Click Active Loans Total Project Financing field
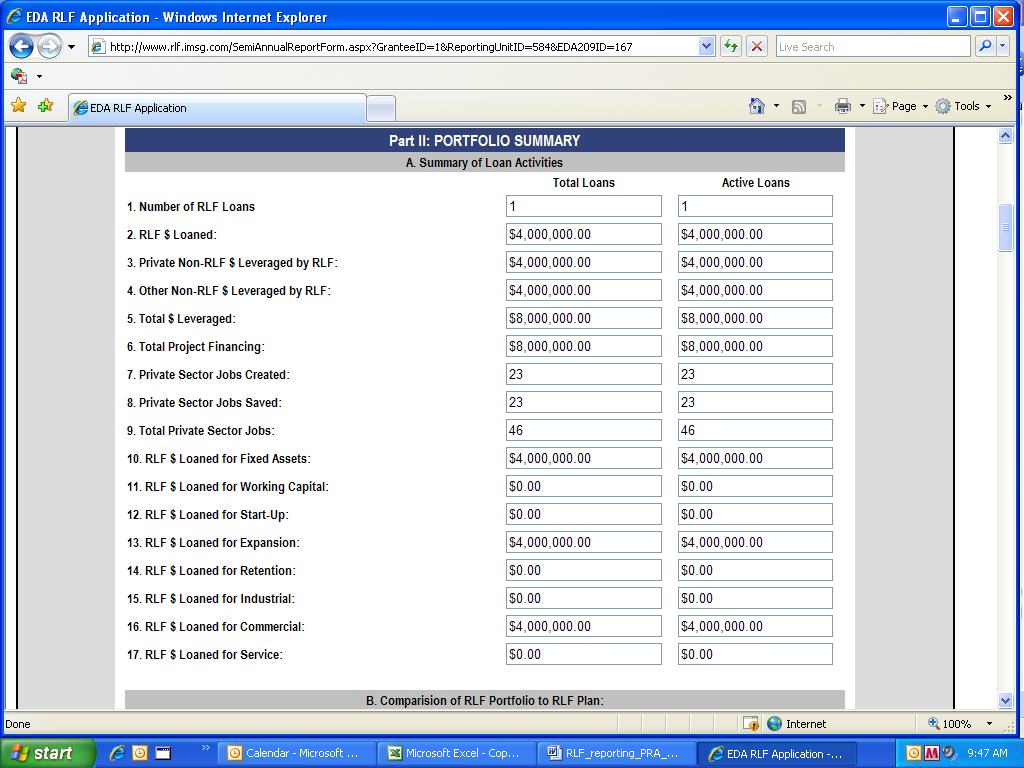The image size is (1024, 768). pyautogui.click(x=755, y=347)
